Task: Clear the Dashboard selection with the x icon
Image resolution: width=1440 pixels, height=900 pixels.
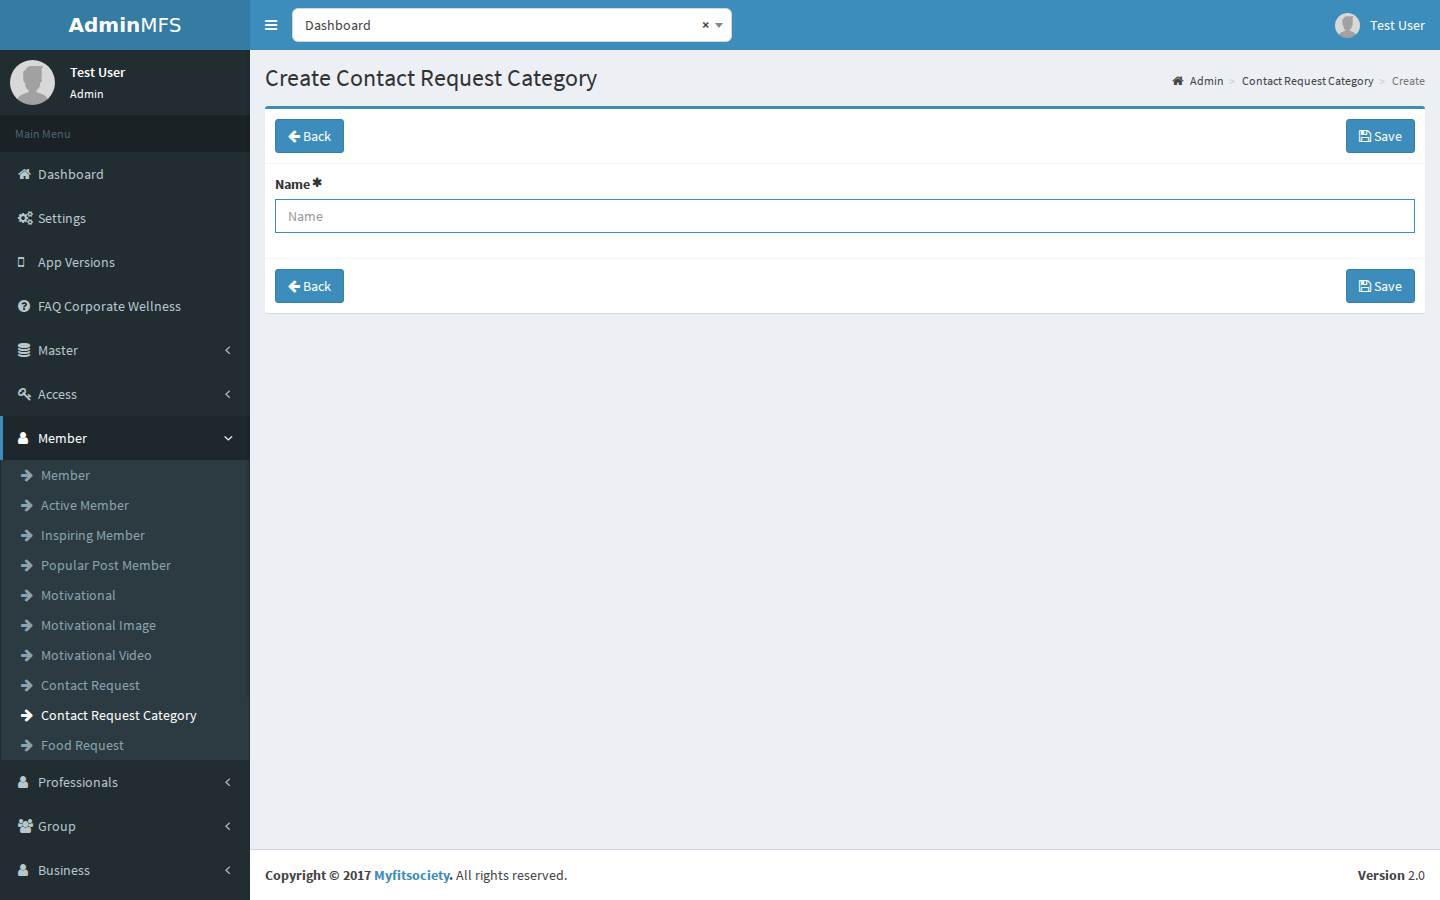Action: coord(705,25)
